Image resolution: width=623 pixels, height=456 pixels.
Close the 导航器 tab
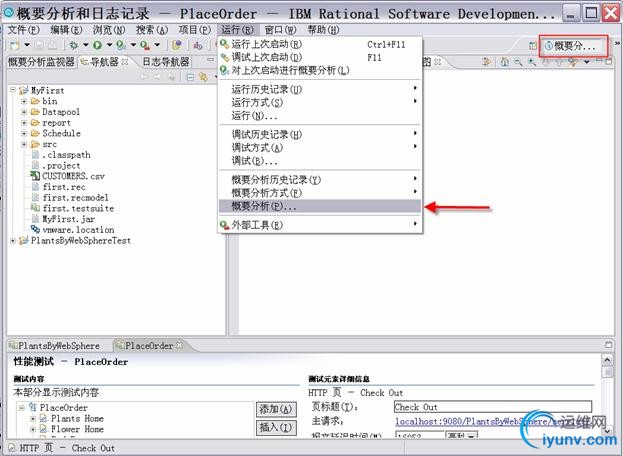pyautogui.click(x=125, y=62)
